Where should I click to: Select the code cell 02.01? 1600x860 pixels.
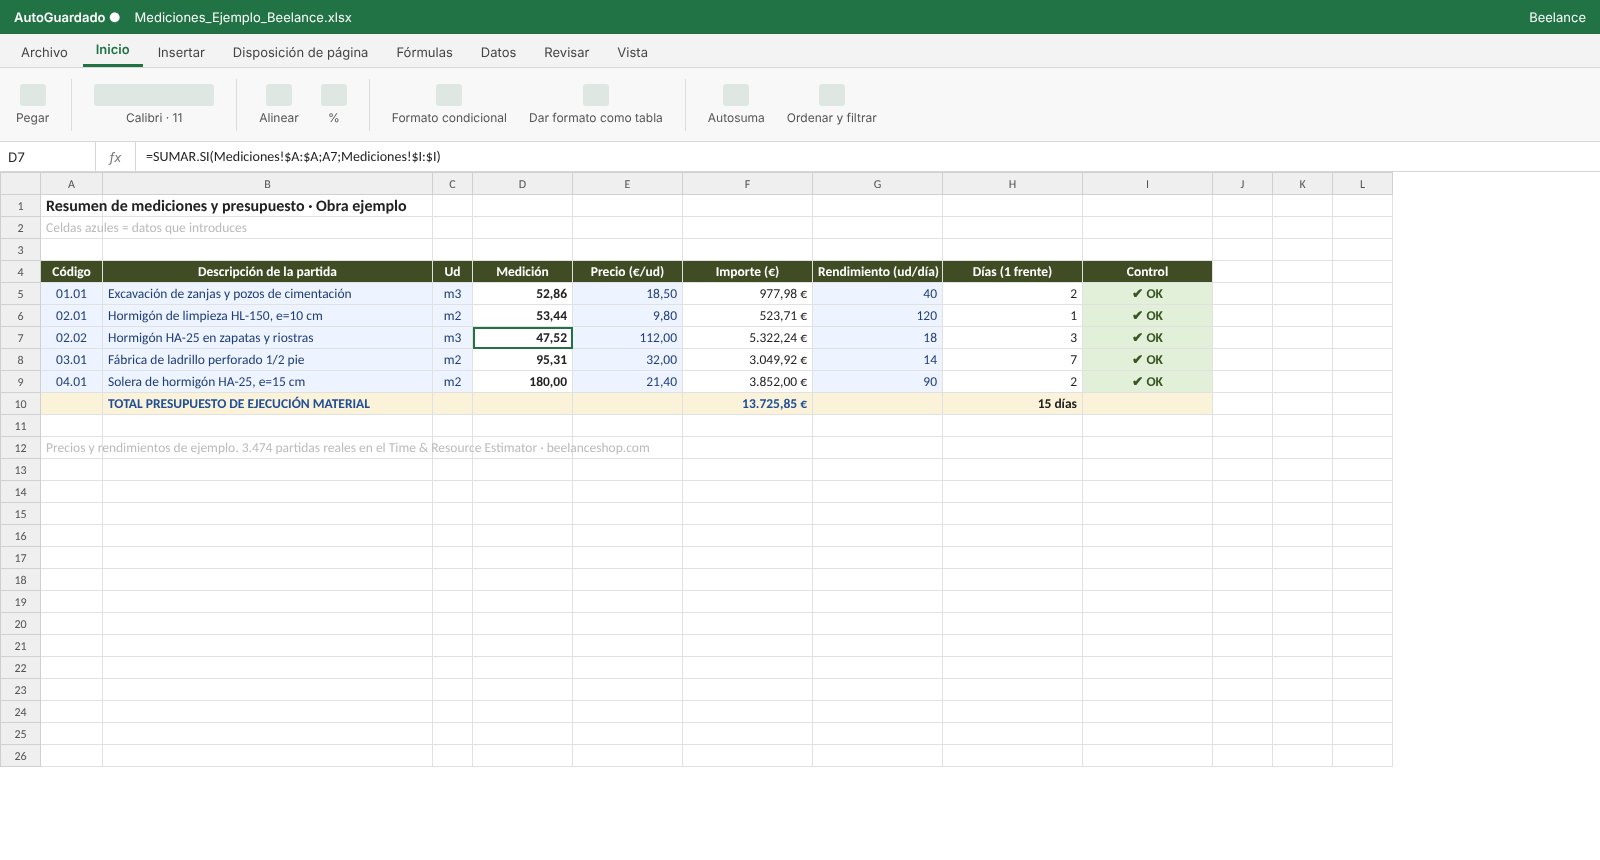tap(71, 316)
